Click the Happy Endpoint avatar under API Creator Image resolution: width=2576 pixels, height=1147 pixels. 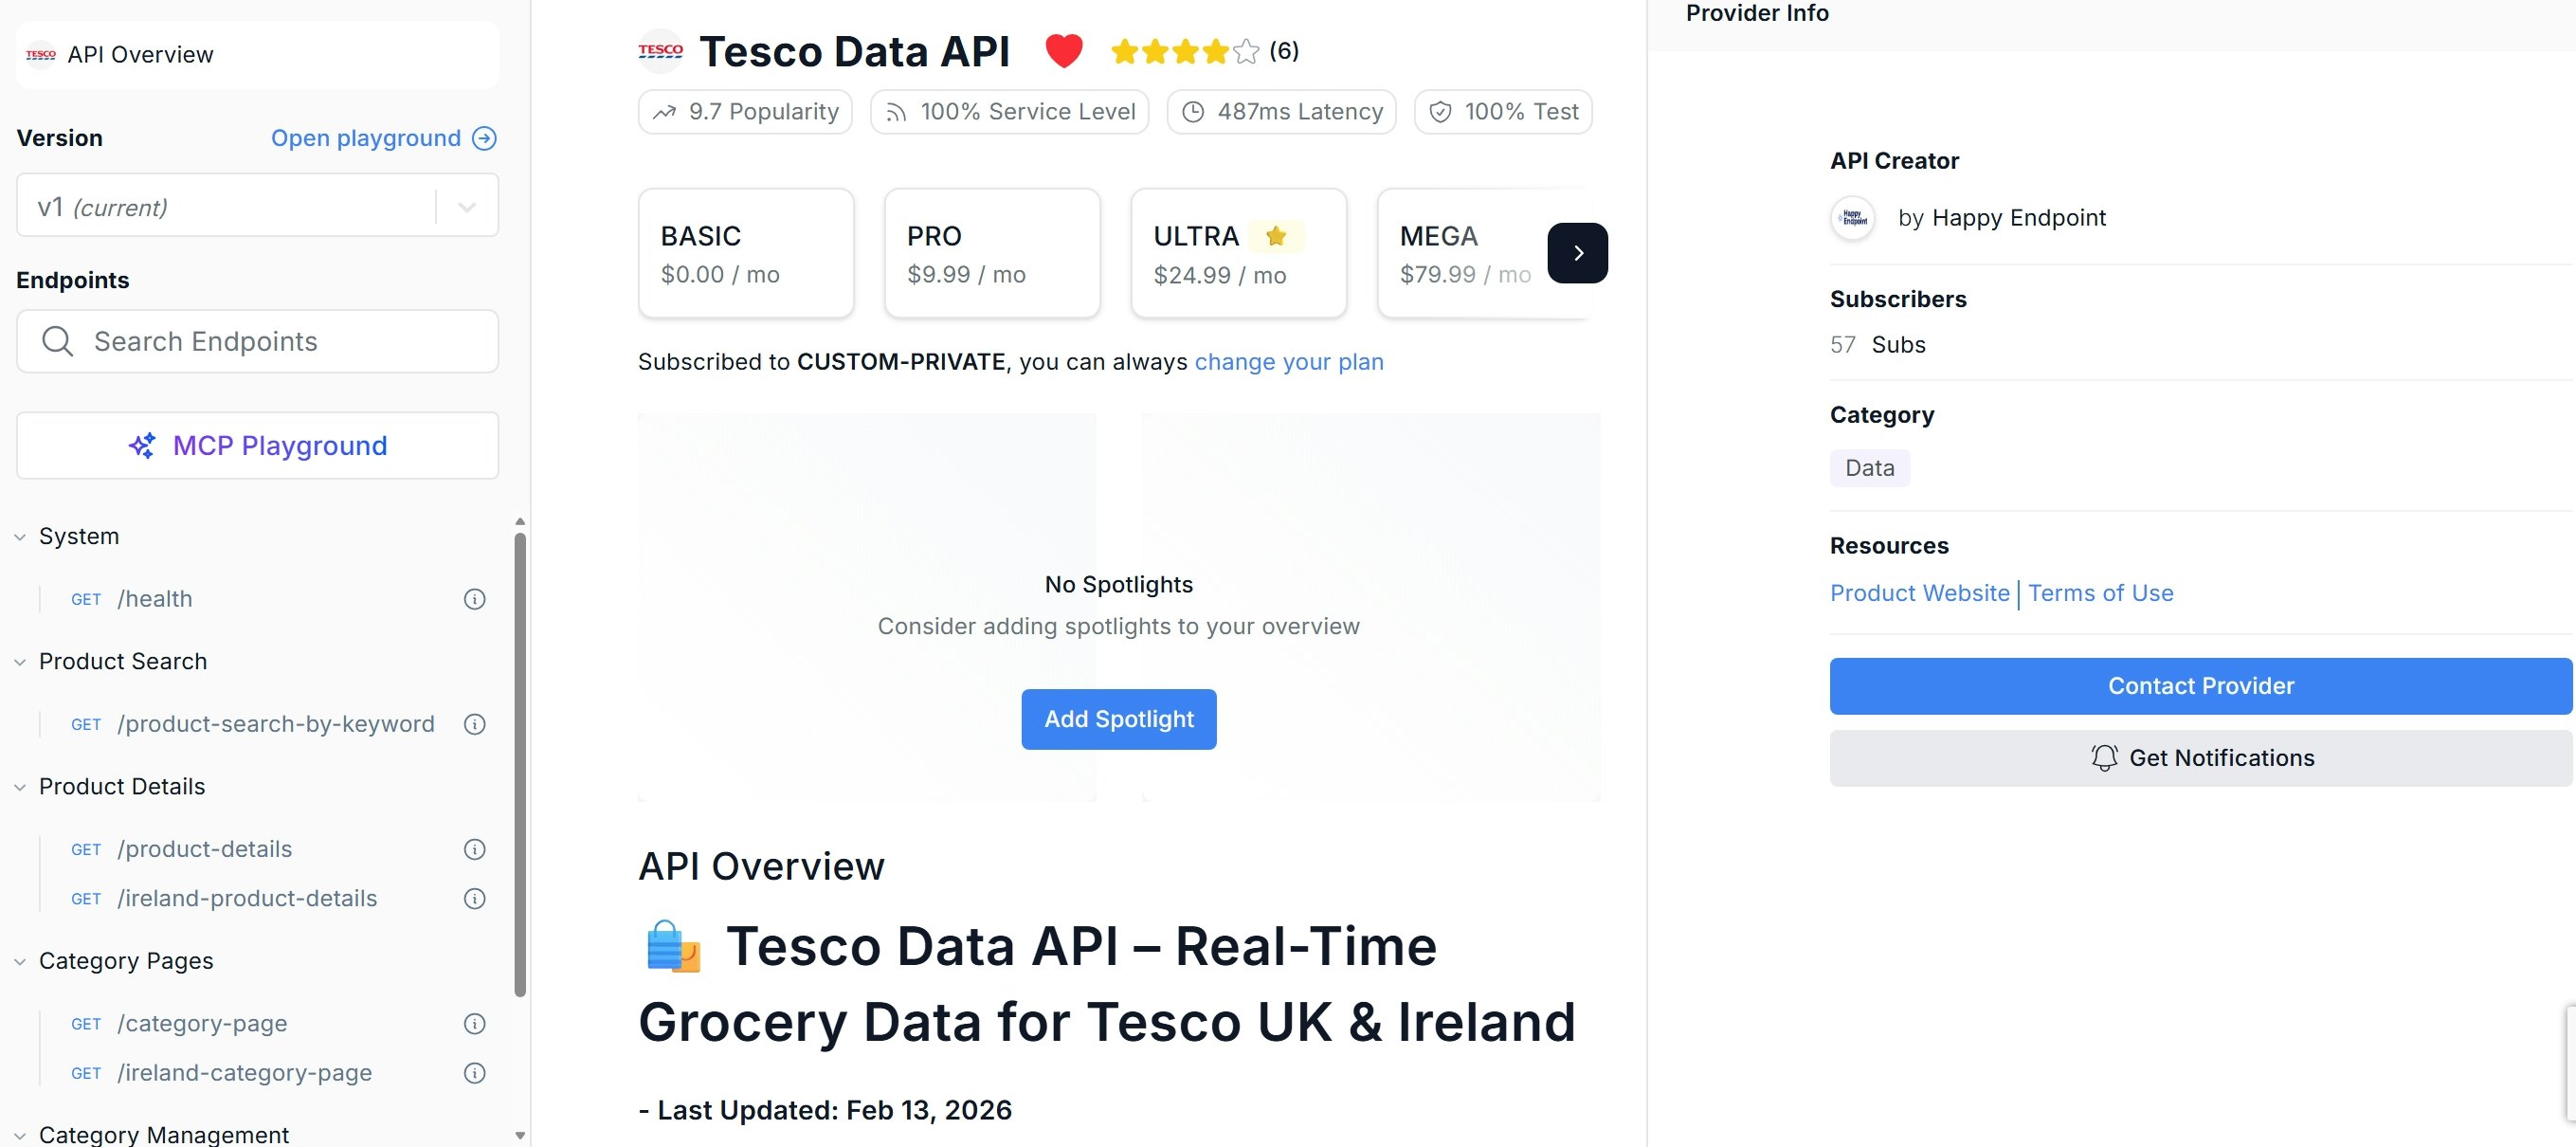[x=1852, y=217]
